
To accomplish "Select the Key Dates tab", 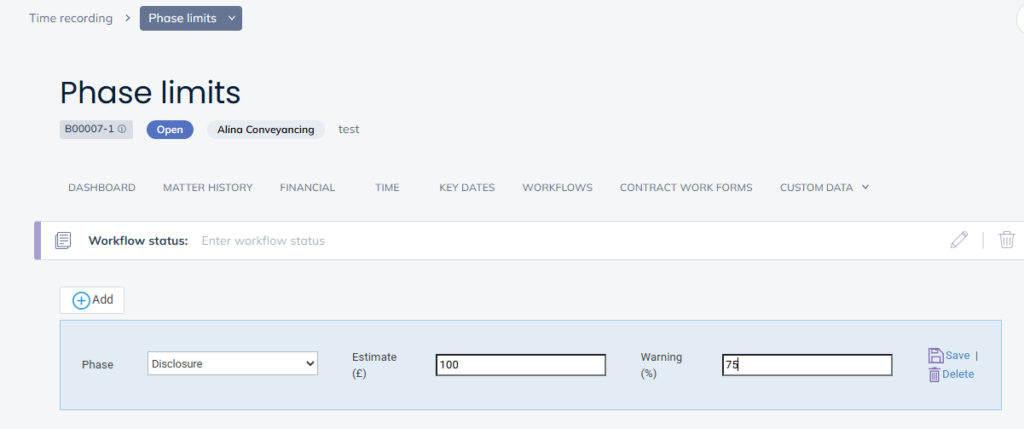I will pos(467,187).
